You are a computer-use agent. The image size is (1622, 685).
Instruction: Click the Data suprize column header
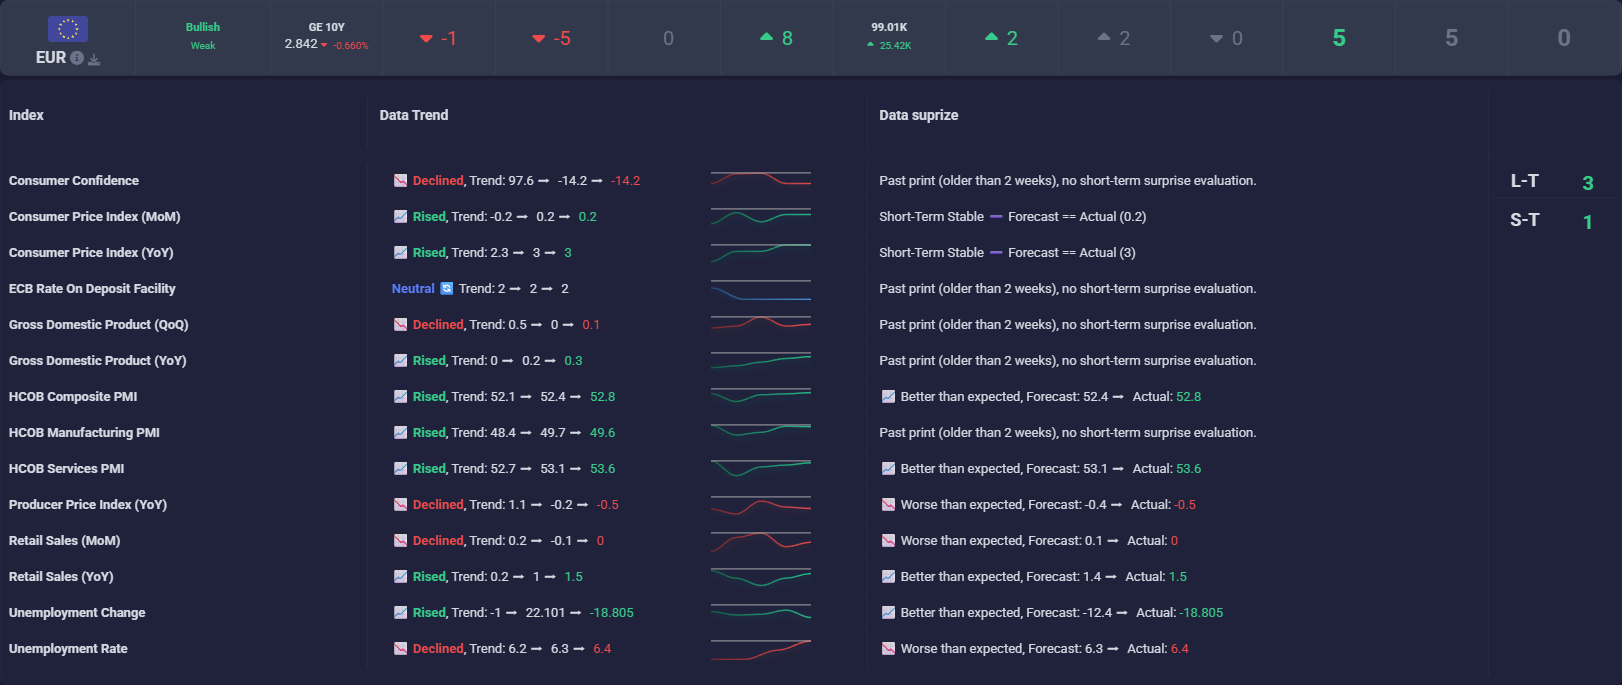click(x=918, y=115)
